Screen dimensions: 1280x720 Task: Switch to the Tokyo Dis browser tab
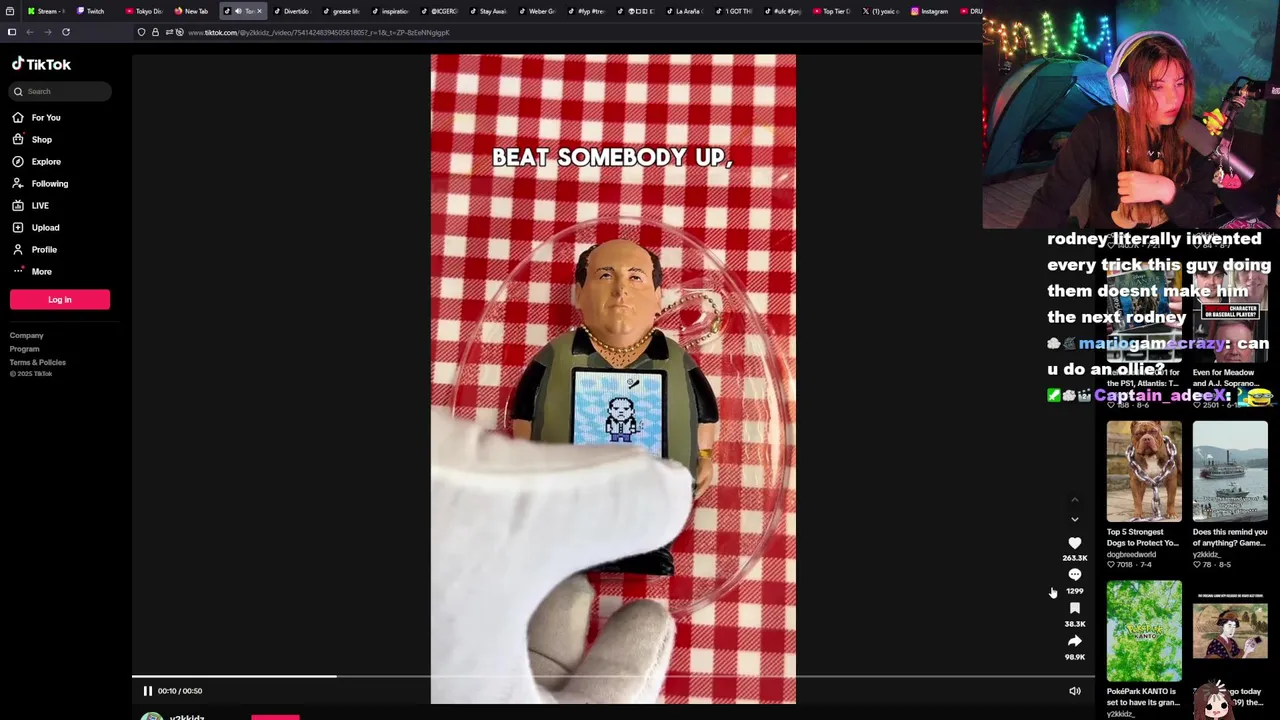point(144,11)
